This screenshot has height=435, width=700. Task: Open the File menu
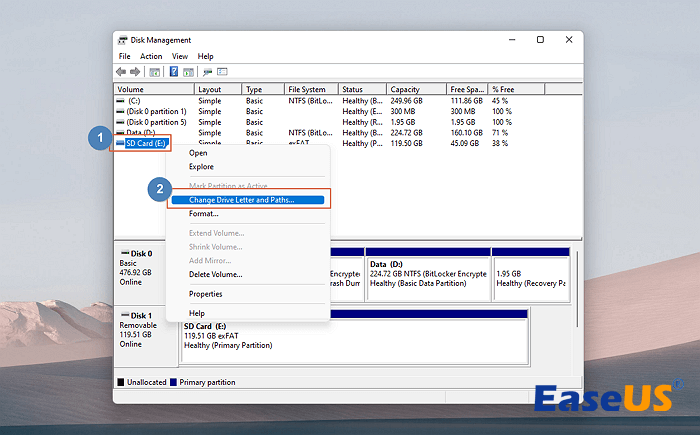124,56
